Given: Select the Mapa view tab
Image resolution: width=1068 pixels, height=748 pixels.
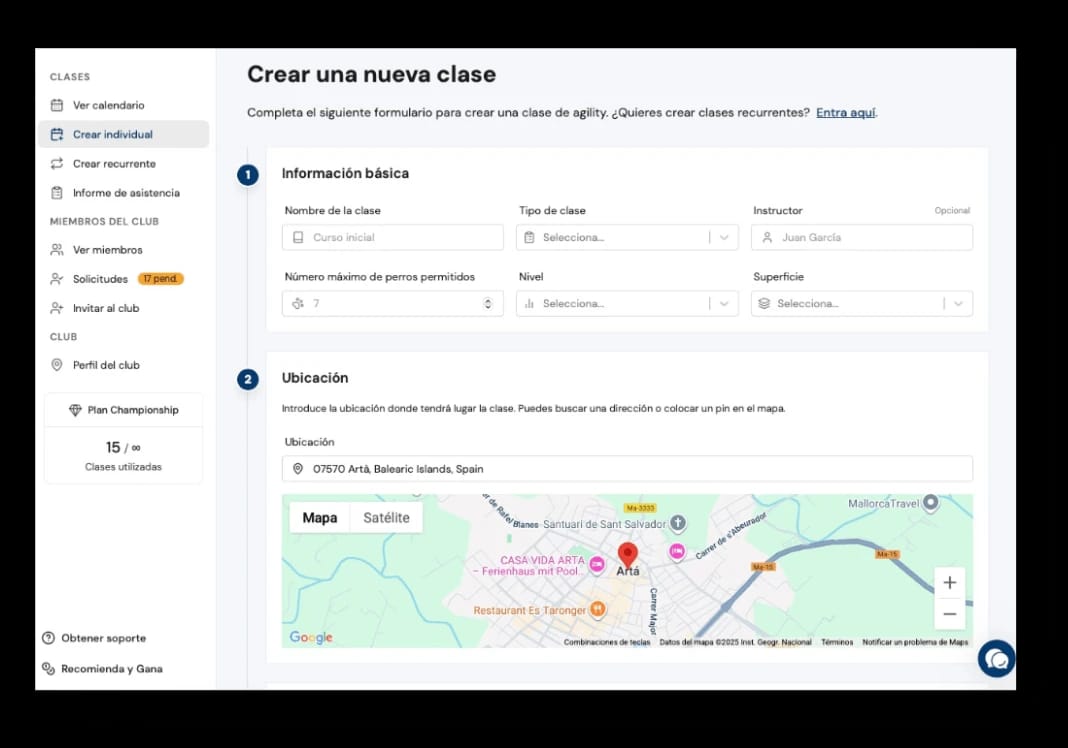Looking at the screenshot, I should [319, 518].
